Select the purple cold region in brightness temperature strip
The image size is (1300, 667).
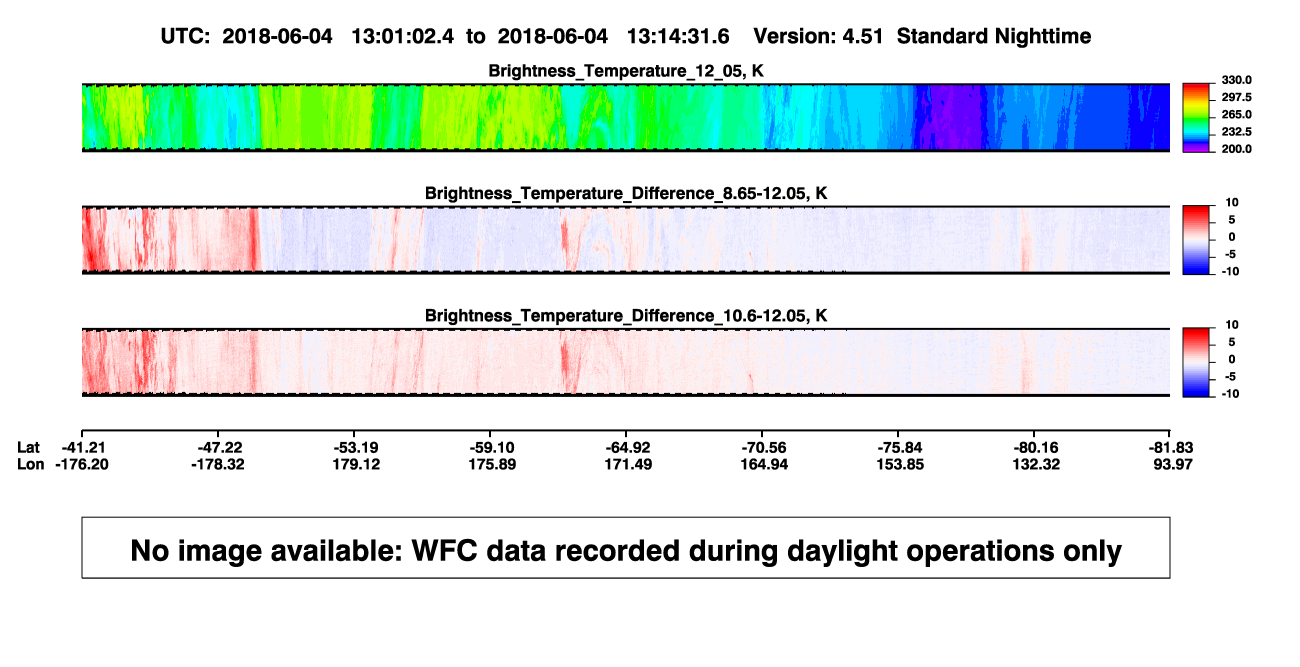coord(952,117)
